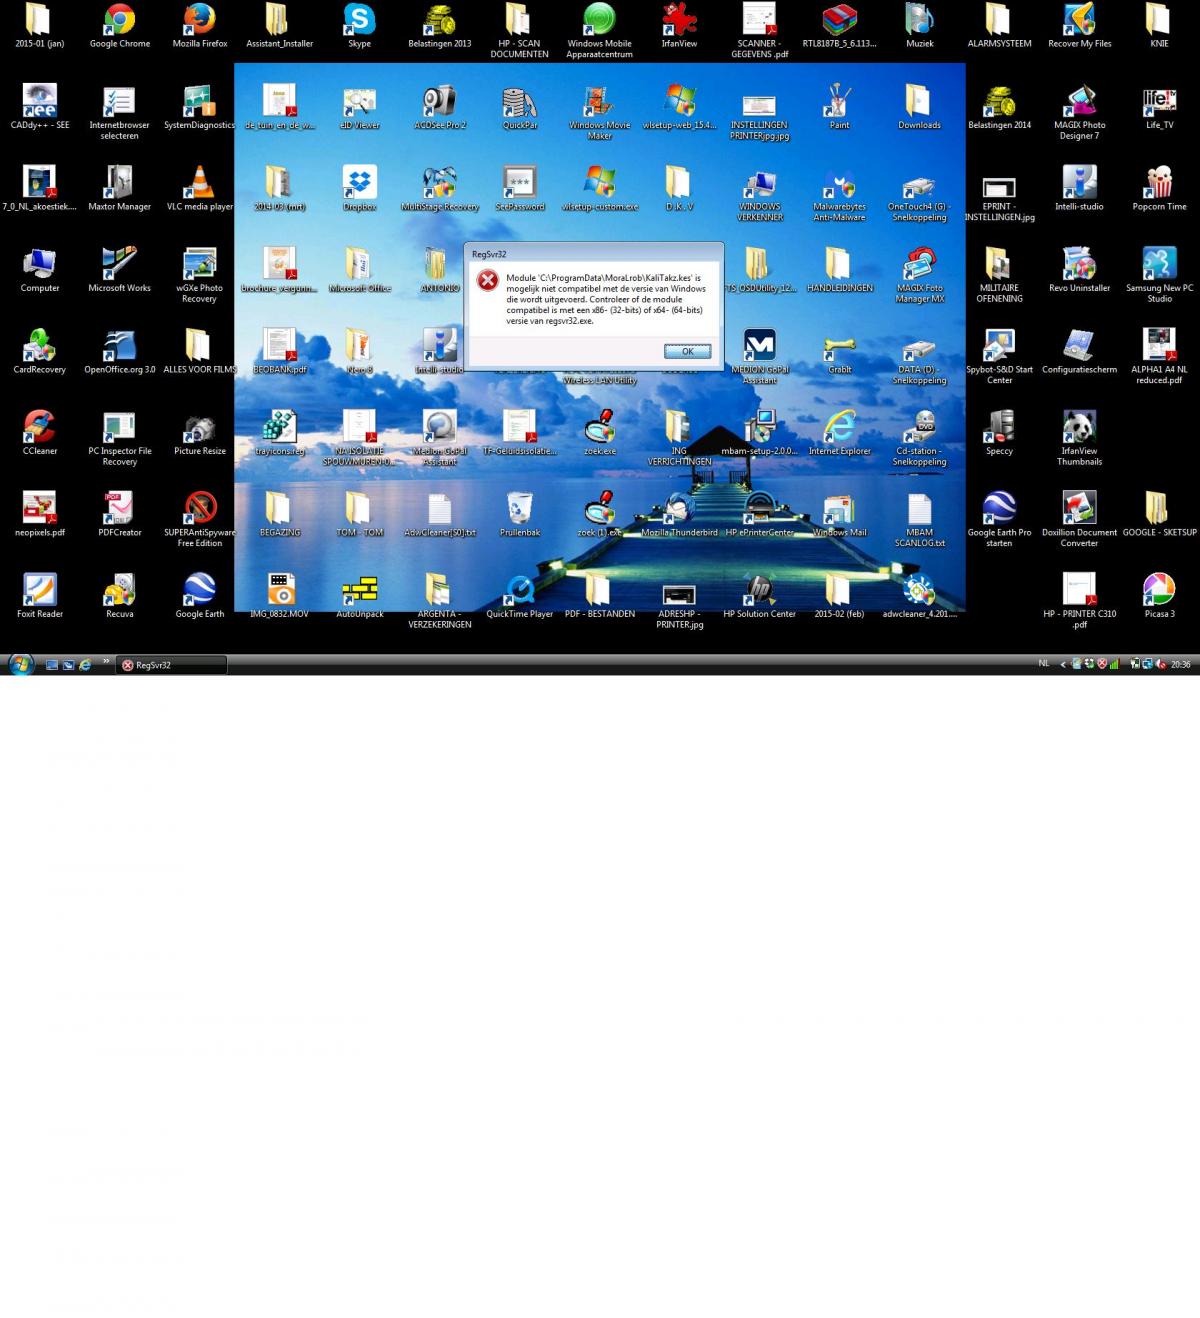Open the Samsung New PC Studio icon

(x=1159, y=275)
